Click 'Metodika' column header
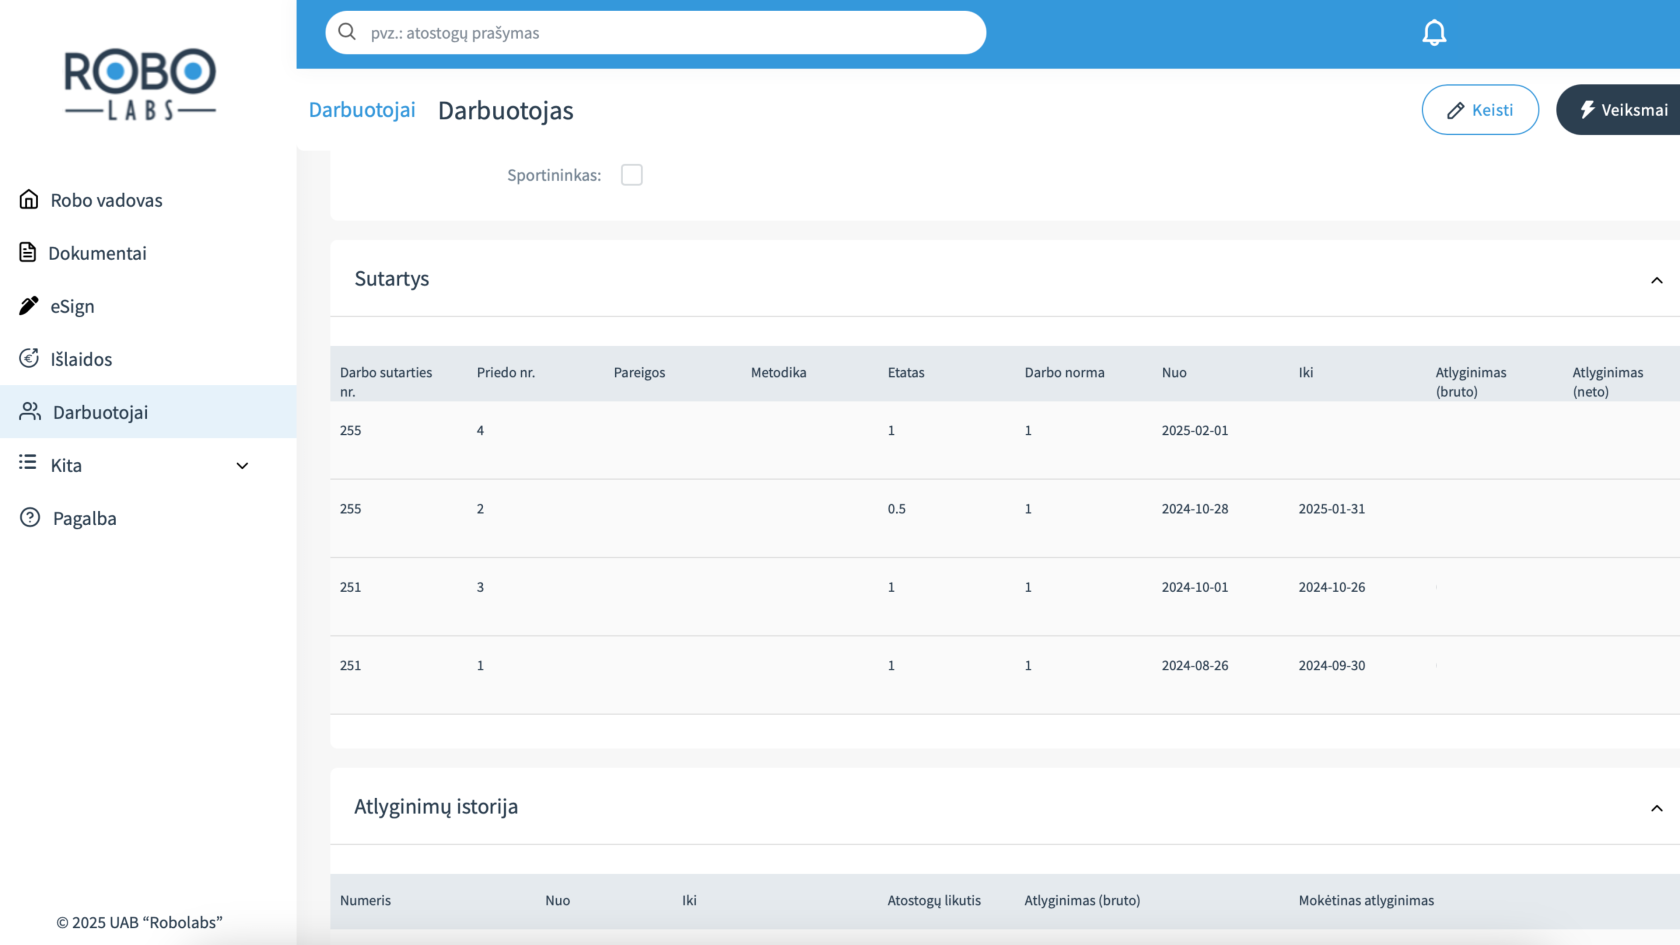 (779, 373)
